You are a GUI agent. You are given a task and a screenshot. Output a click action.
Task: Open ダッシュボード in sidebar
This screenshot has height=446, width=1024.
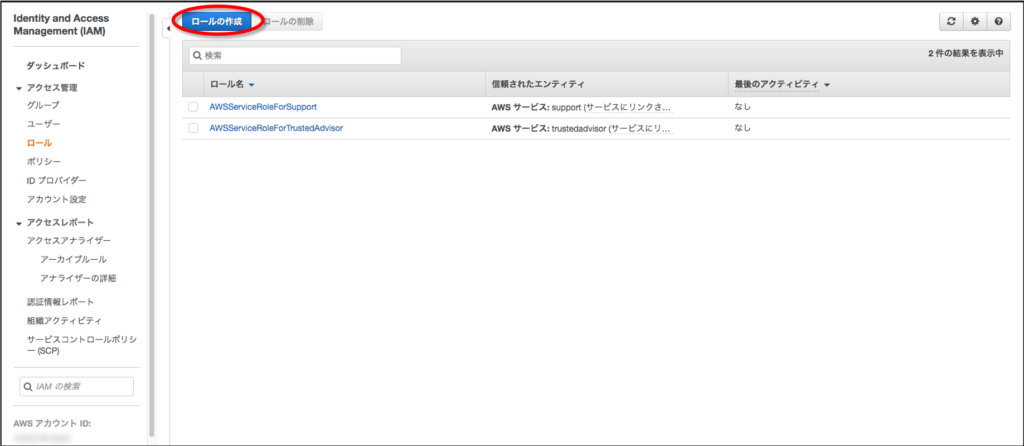pyautogui.click(x=55, y=65)
